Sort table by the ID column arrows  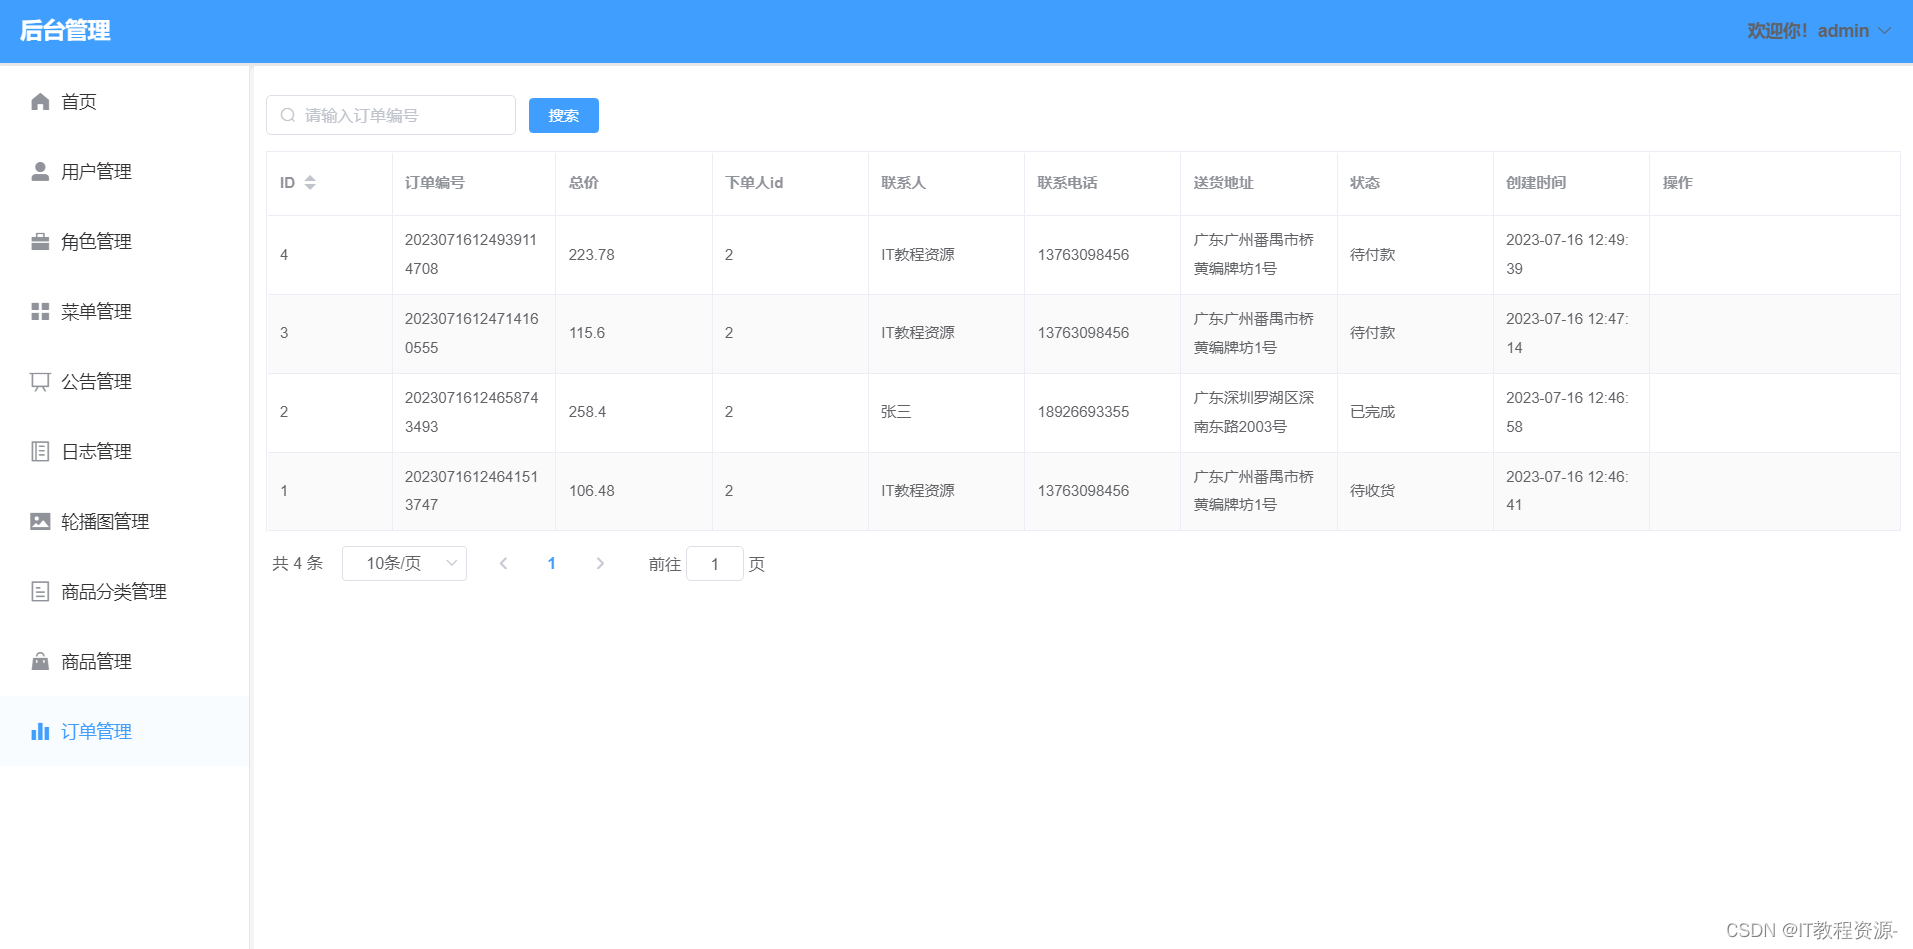pyautogui.click(x=310, y=183)
